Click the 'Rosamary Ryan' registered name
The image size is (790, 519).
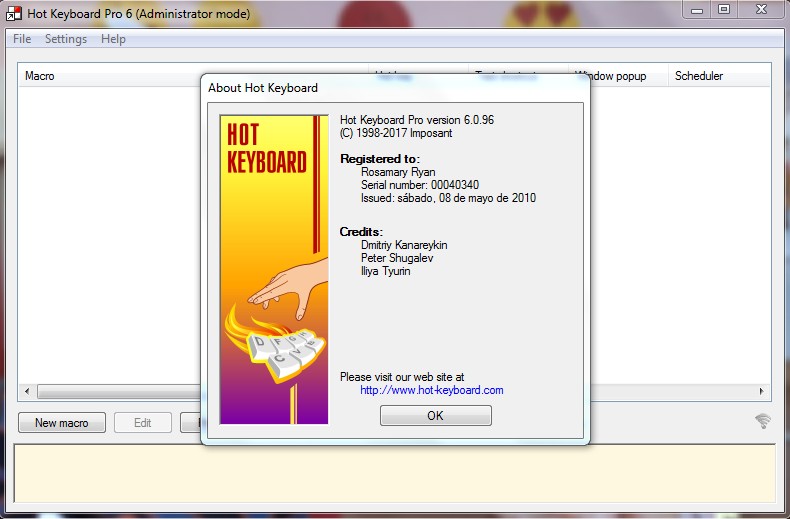[x=398, y=172]
